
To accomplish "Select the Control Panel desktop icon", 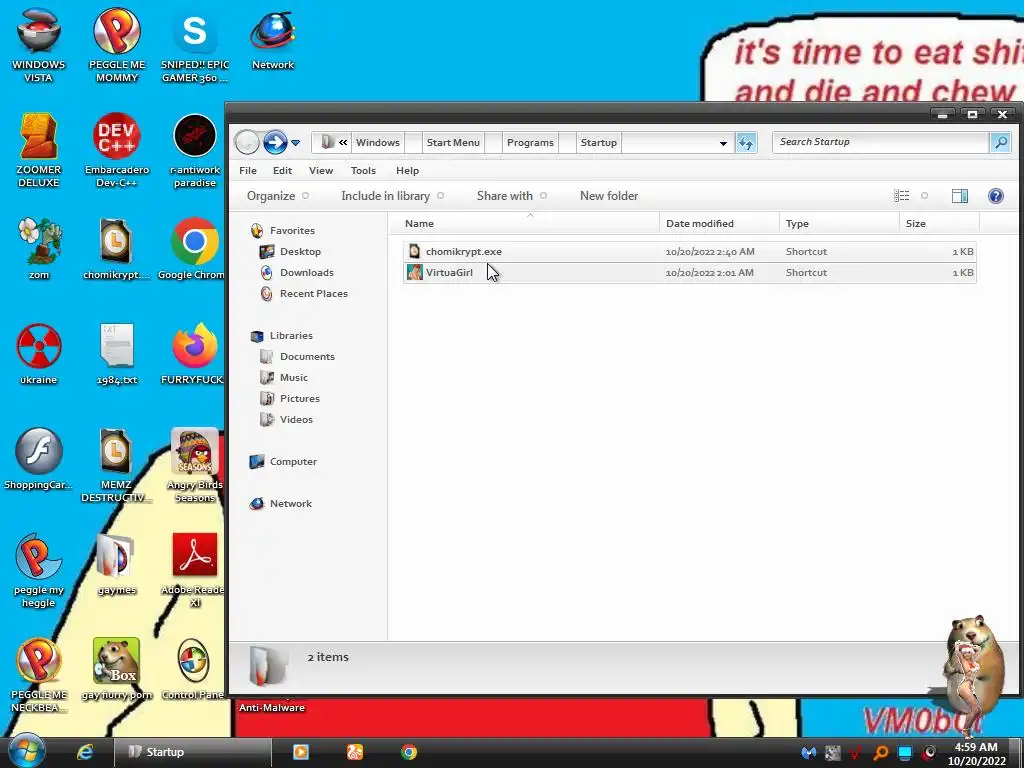I will pyautogui.click(x=193, y=669).
